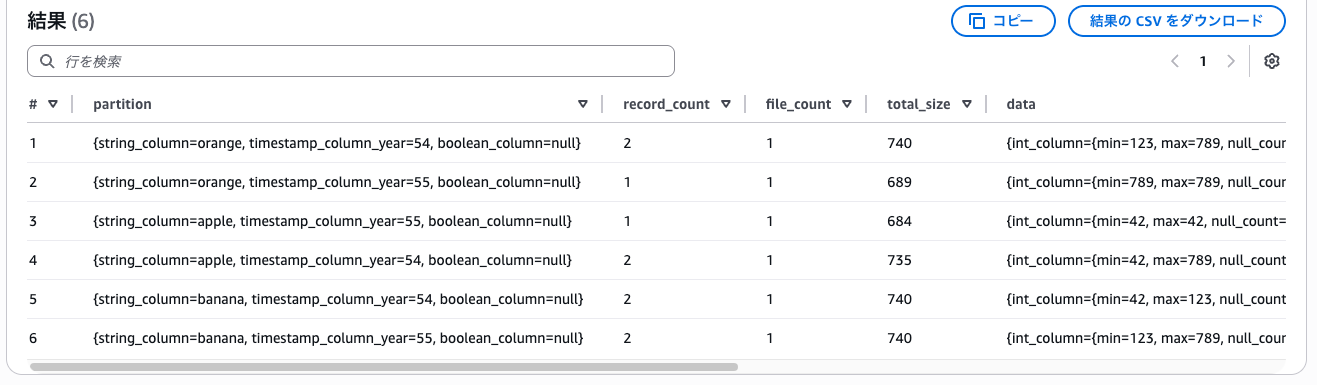Select partition banana year=54 cell

[338, 299]
